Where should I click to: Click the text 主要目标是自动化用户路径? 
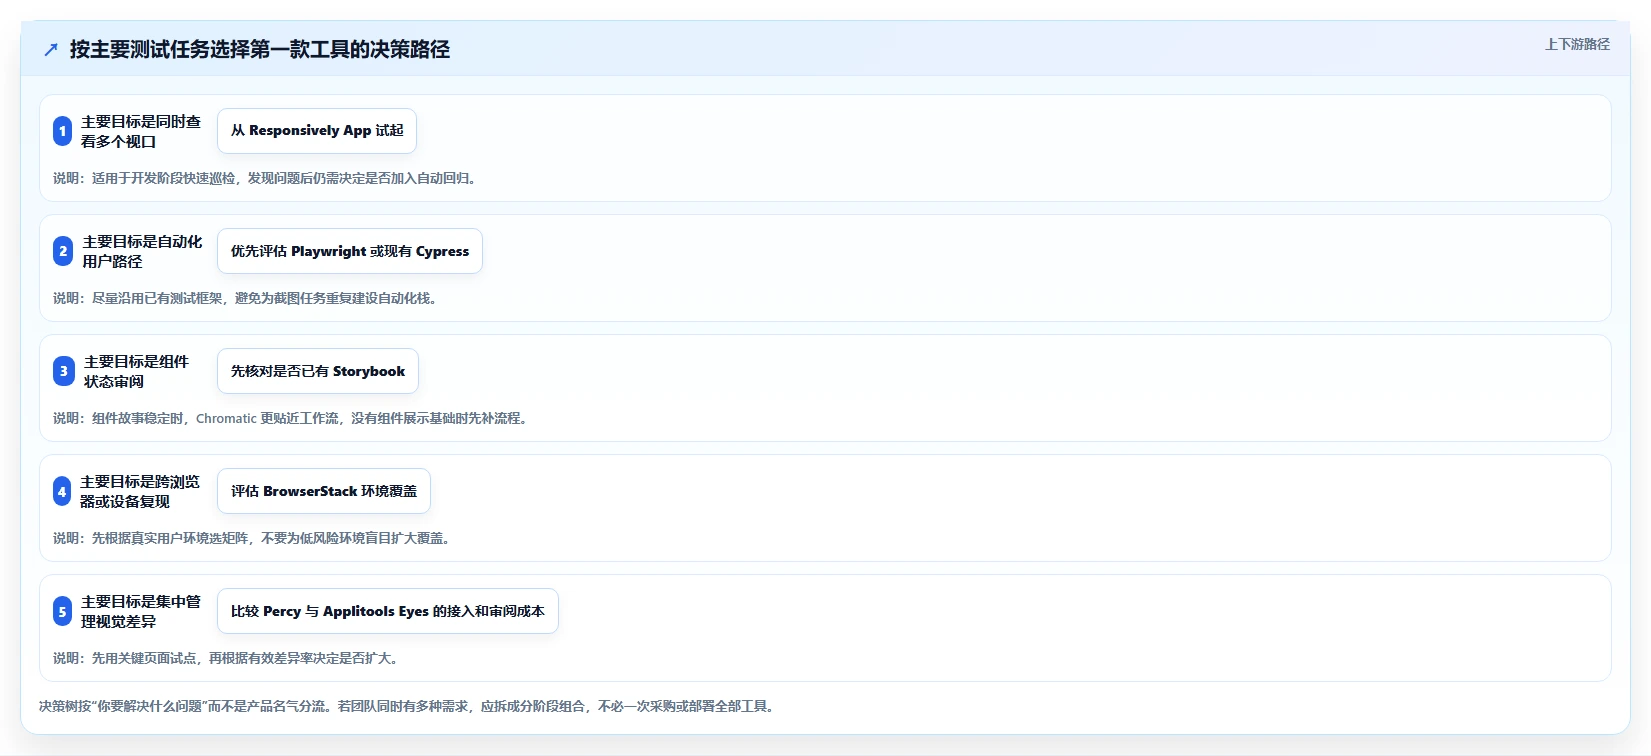142,251
